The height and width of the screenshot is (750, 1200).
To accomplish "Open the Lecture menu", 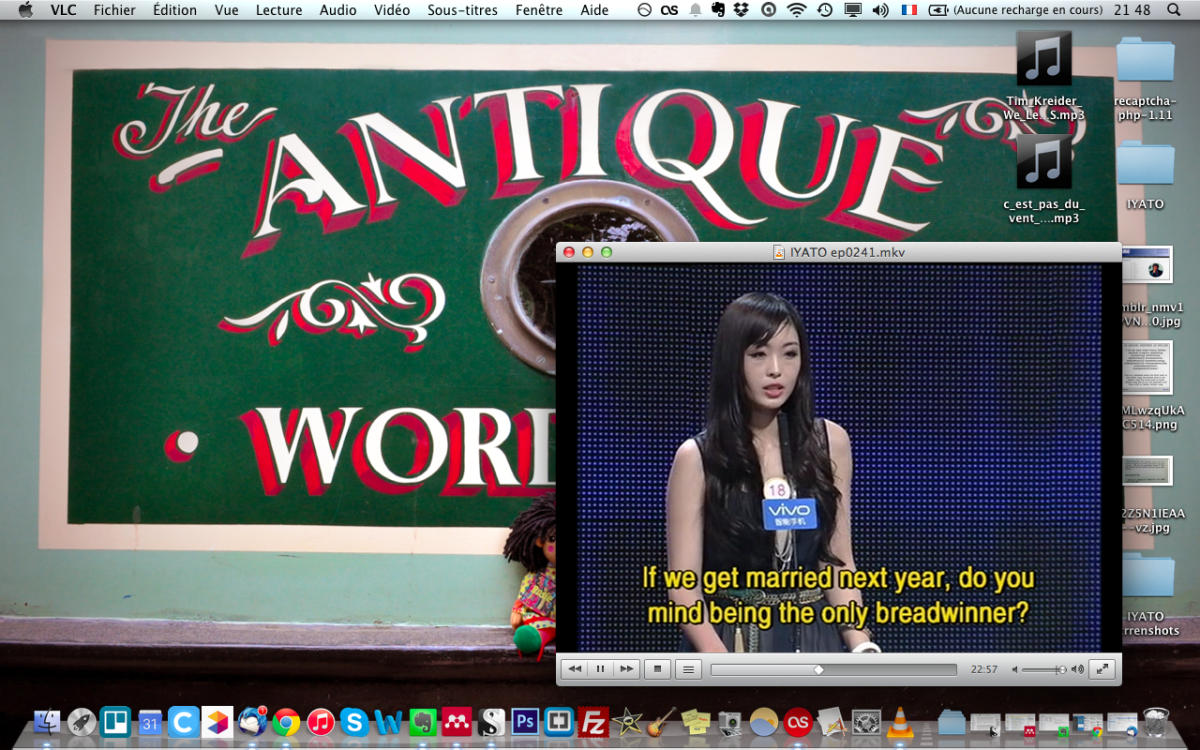I will [279, 10].
